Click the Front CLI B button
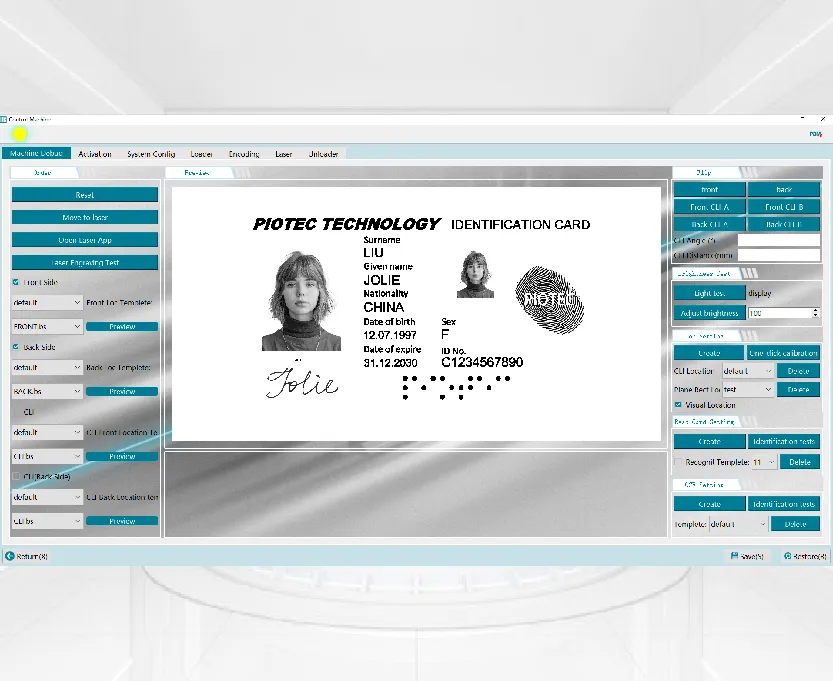833x681 pixels. [x=784, y=207]
